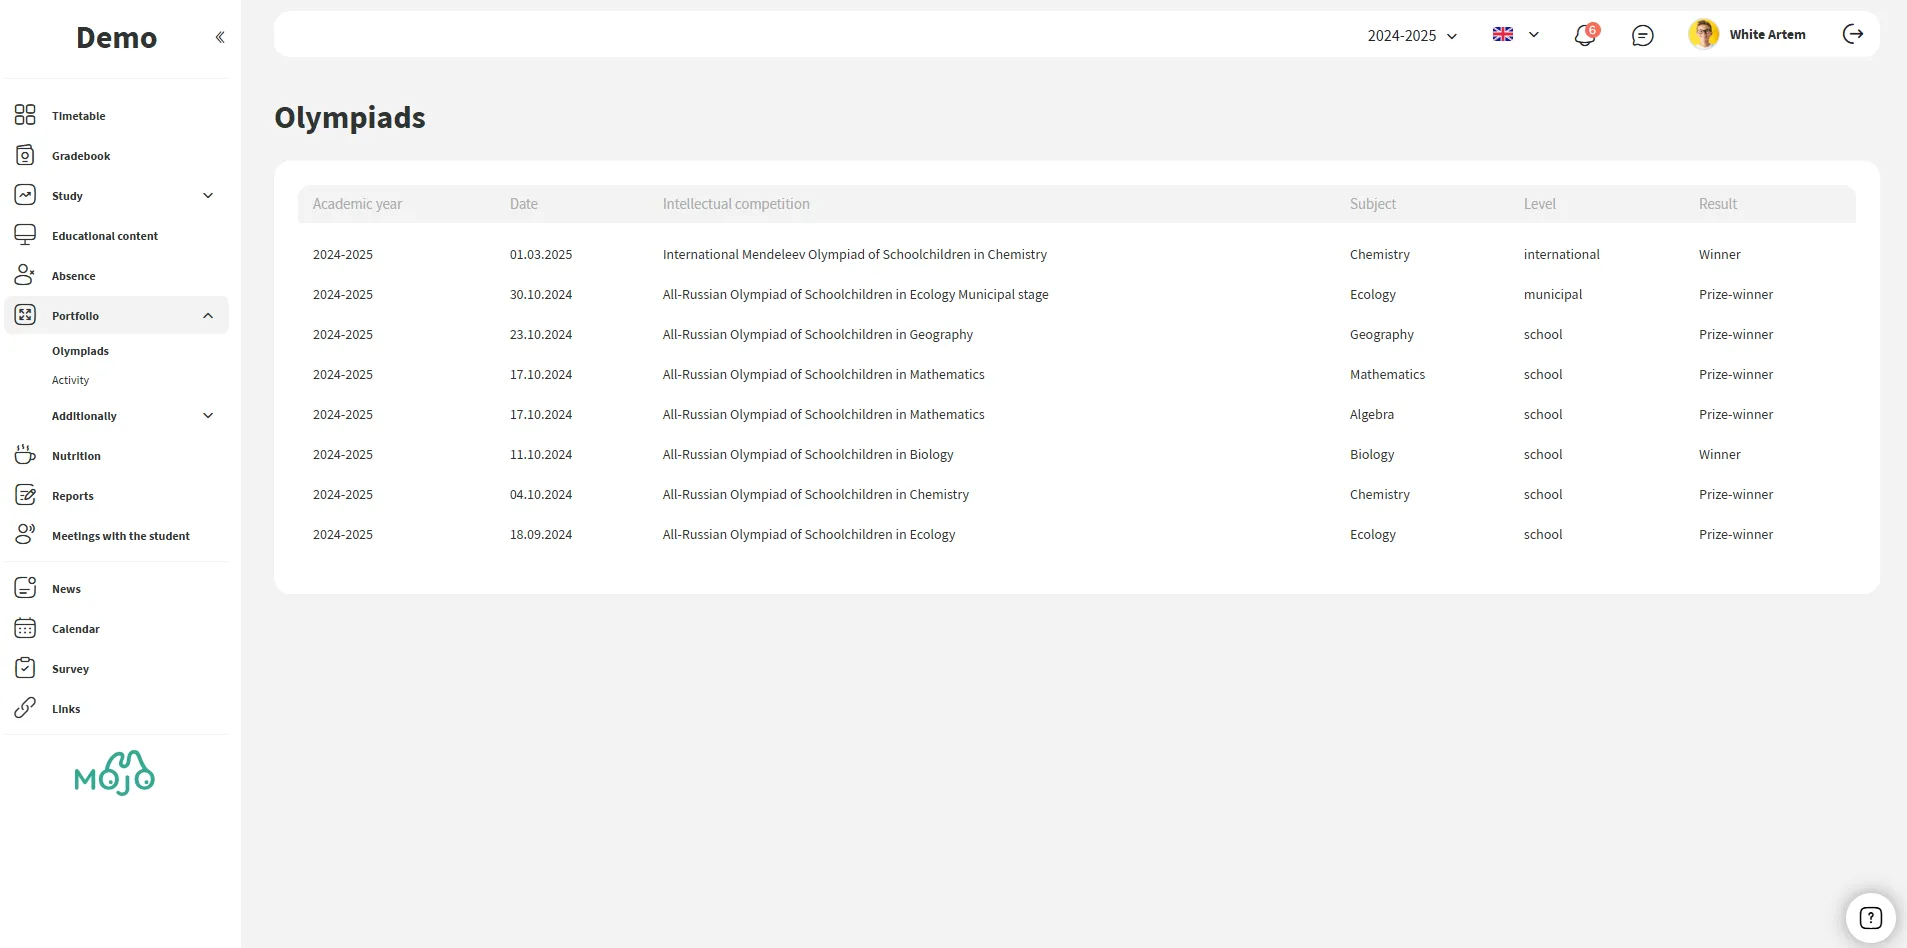
Task: Expand the Additionally submenu
Action: 208,415
